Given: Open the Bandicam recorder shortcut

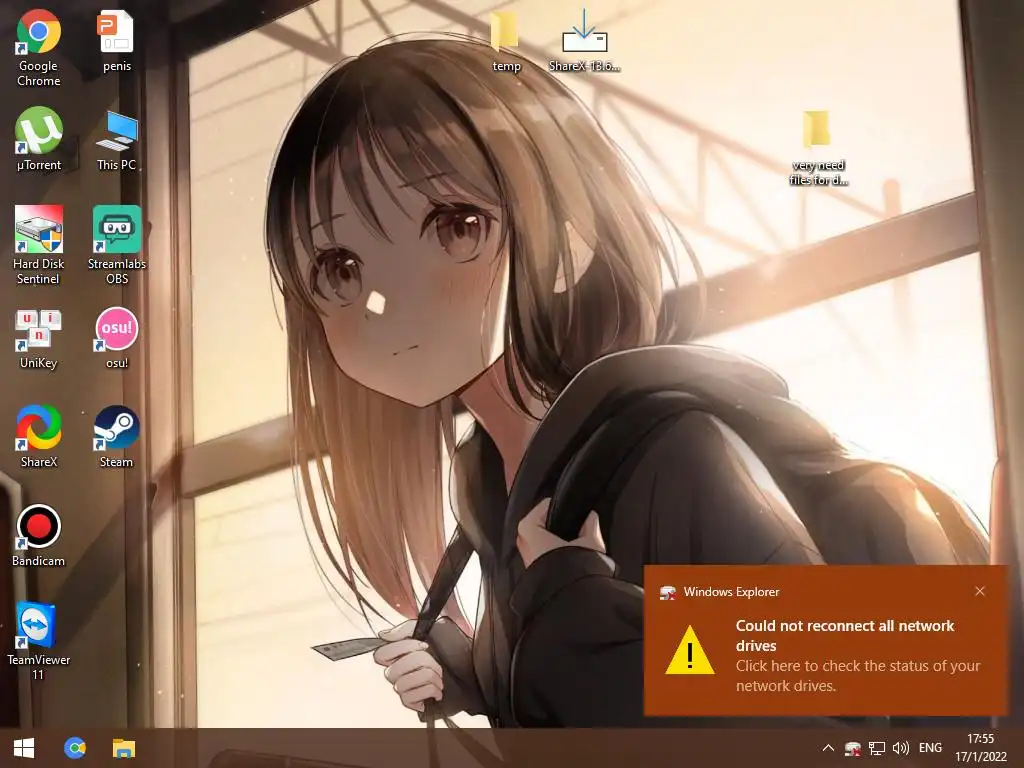Looking at the screenshot, I should pyautogui.click(x=39, y=536).
